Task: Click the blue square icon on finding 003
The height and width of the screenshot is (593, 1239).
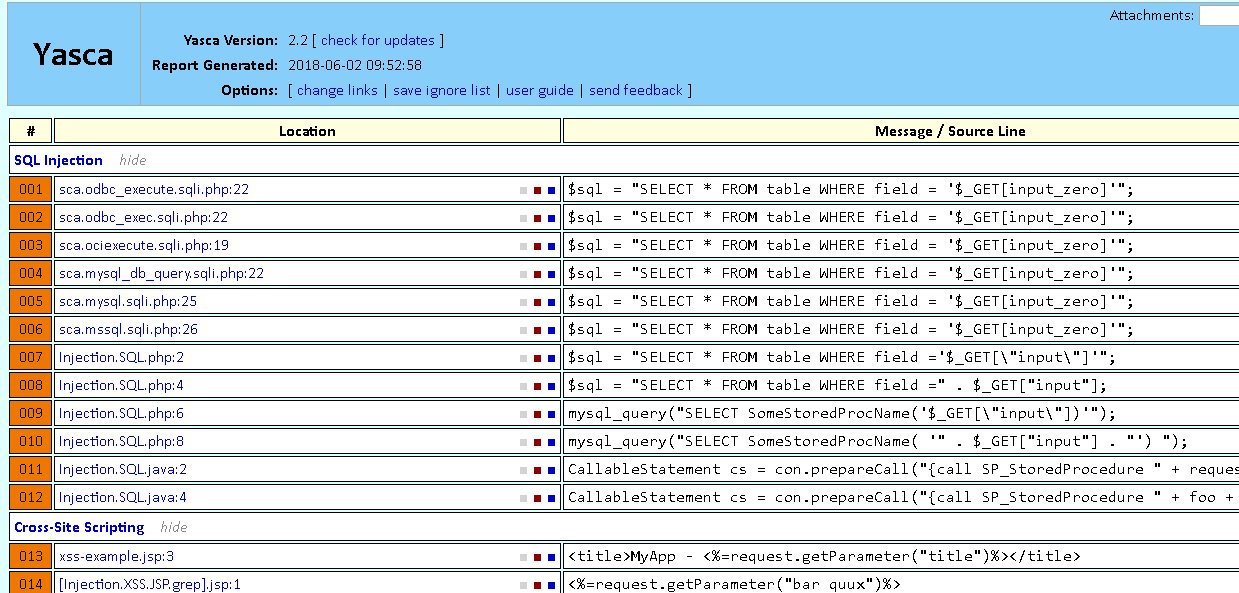Action: [x=552, y=245]
